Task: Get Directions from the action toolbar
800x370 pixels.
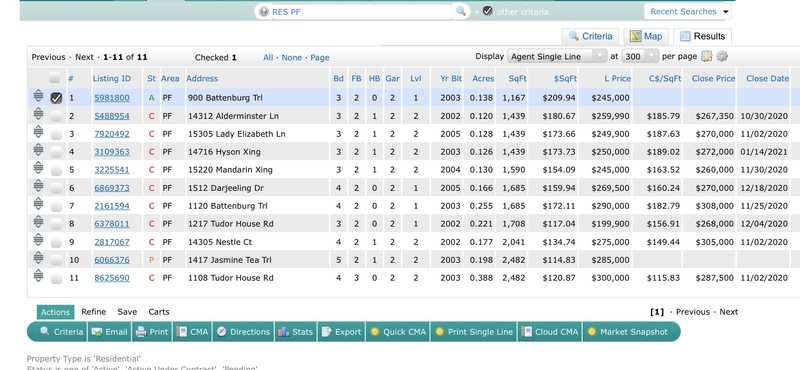Action: pyautogui.click(x=243, y=332)
